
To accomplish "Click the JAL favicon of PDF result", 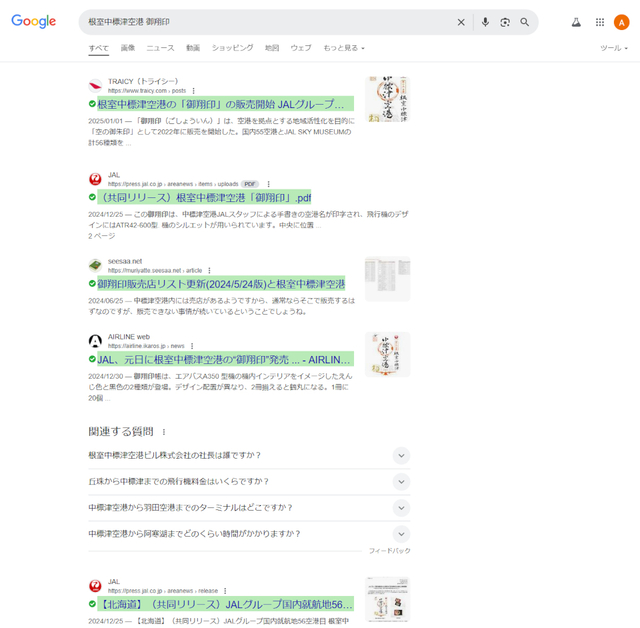I will pos(95,179).
